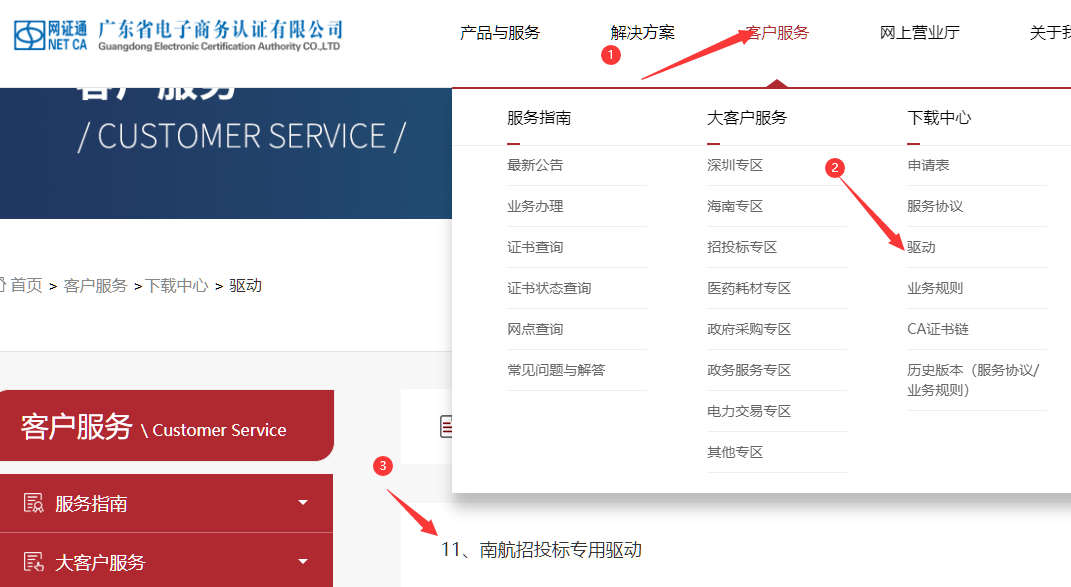Expand the 大客户服务 sidebar arrow
The width and height of the screenshot is (1071, 587).
point(303,563)
